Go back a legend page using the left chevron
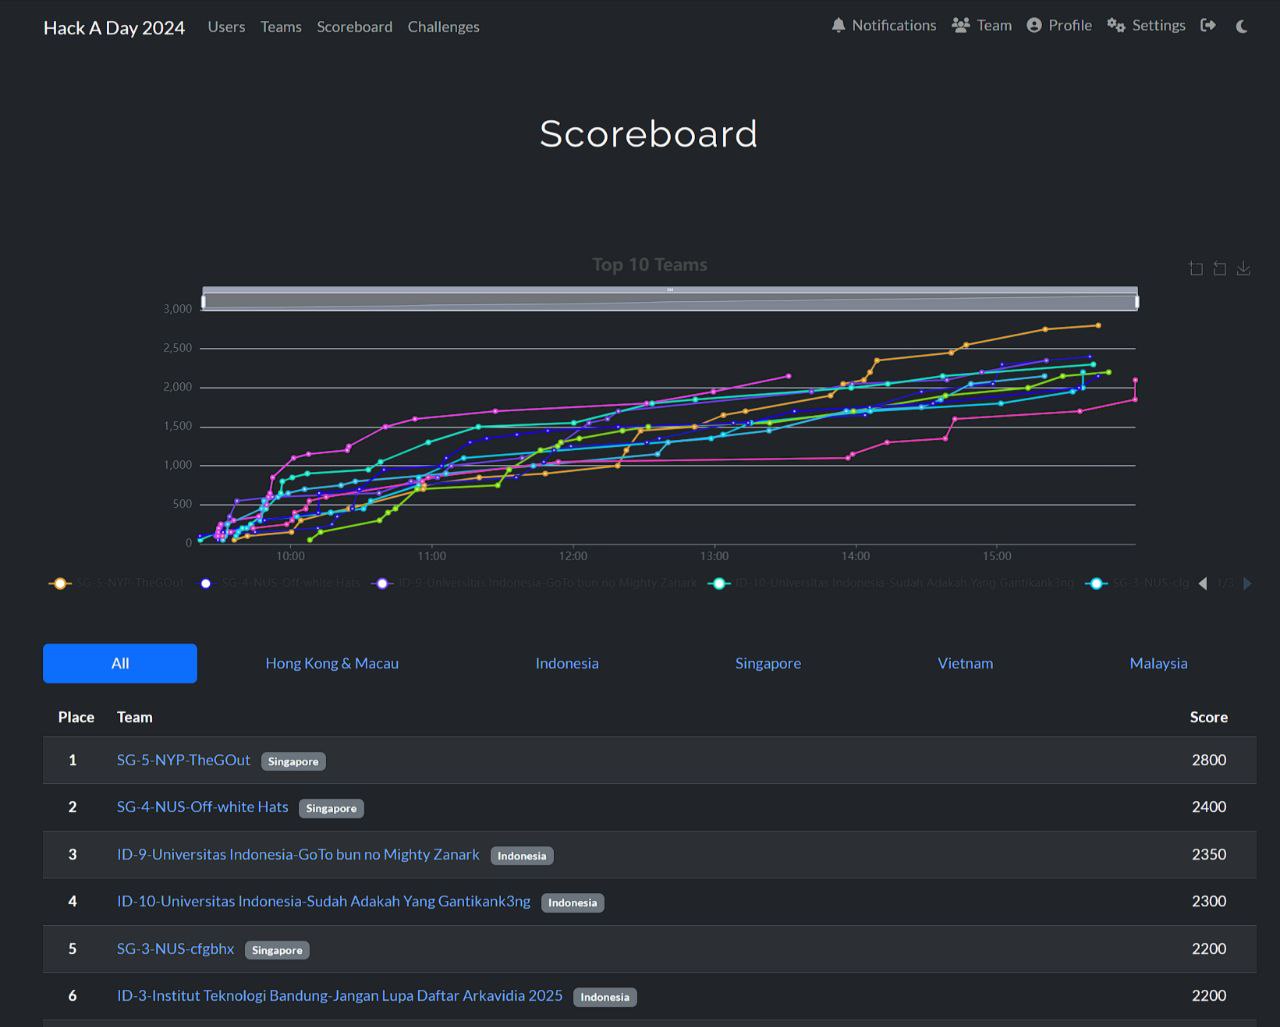Image resolution: width=1280 pixels, height=1027 pixels. [1202, 583]
